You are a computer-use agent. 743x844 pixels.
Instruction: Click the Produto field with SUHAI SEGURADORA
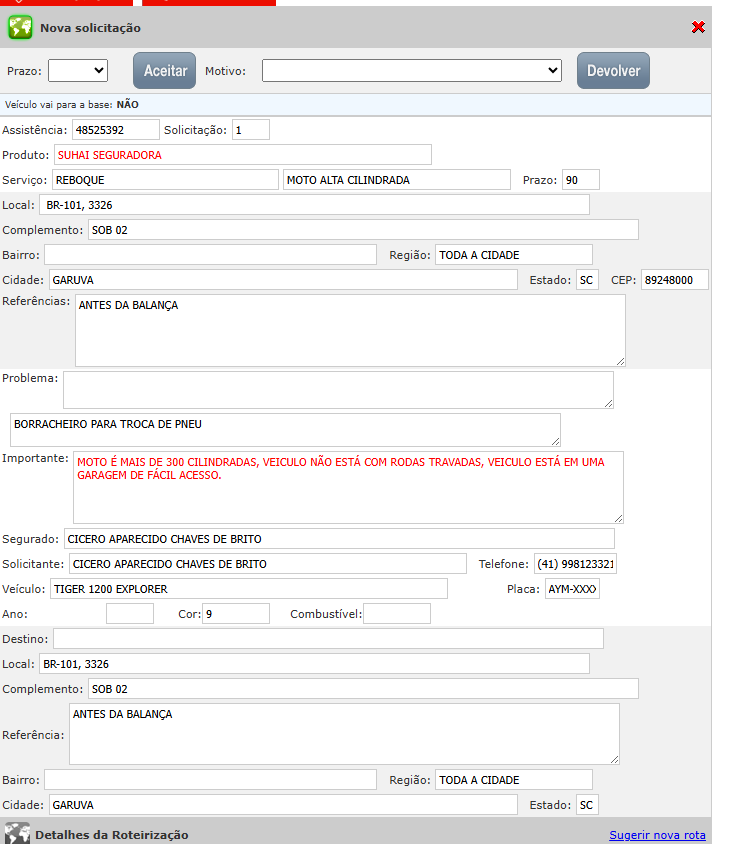(242, 155)
